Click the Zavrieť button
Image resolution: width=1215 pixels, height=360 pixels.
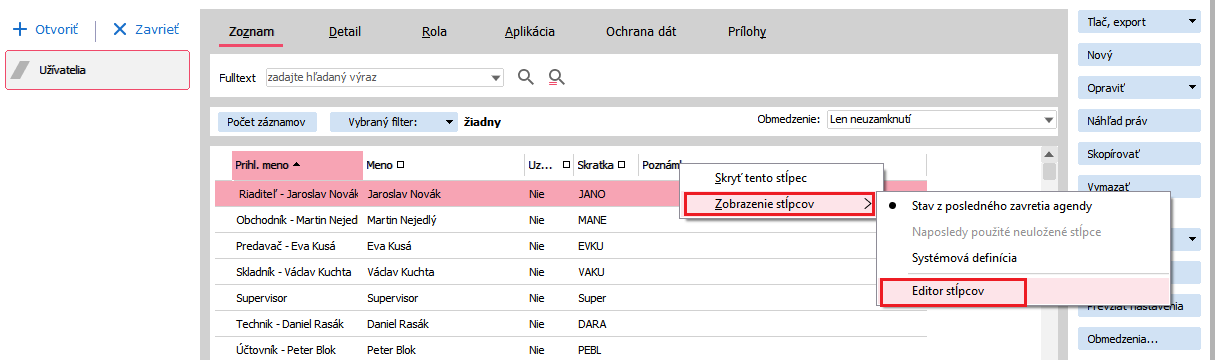point(146,30)
